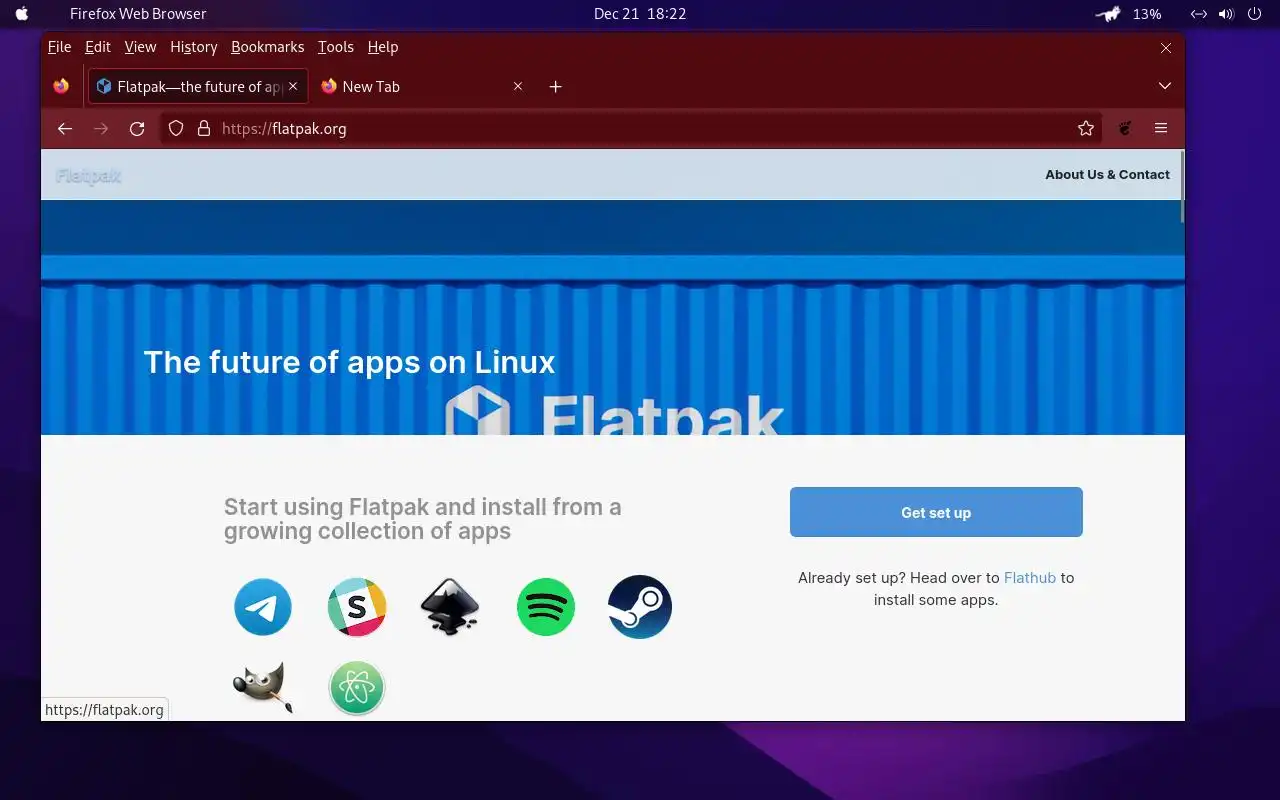Open the Dec 21 18:22 clock
This screenshot has height=800, width=1280.
tap(640, 14)
